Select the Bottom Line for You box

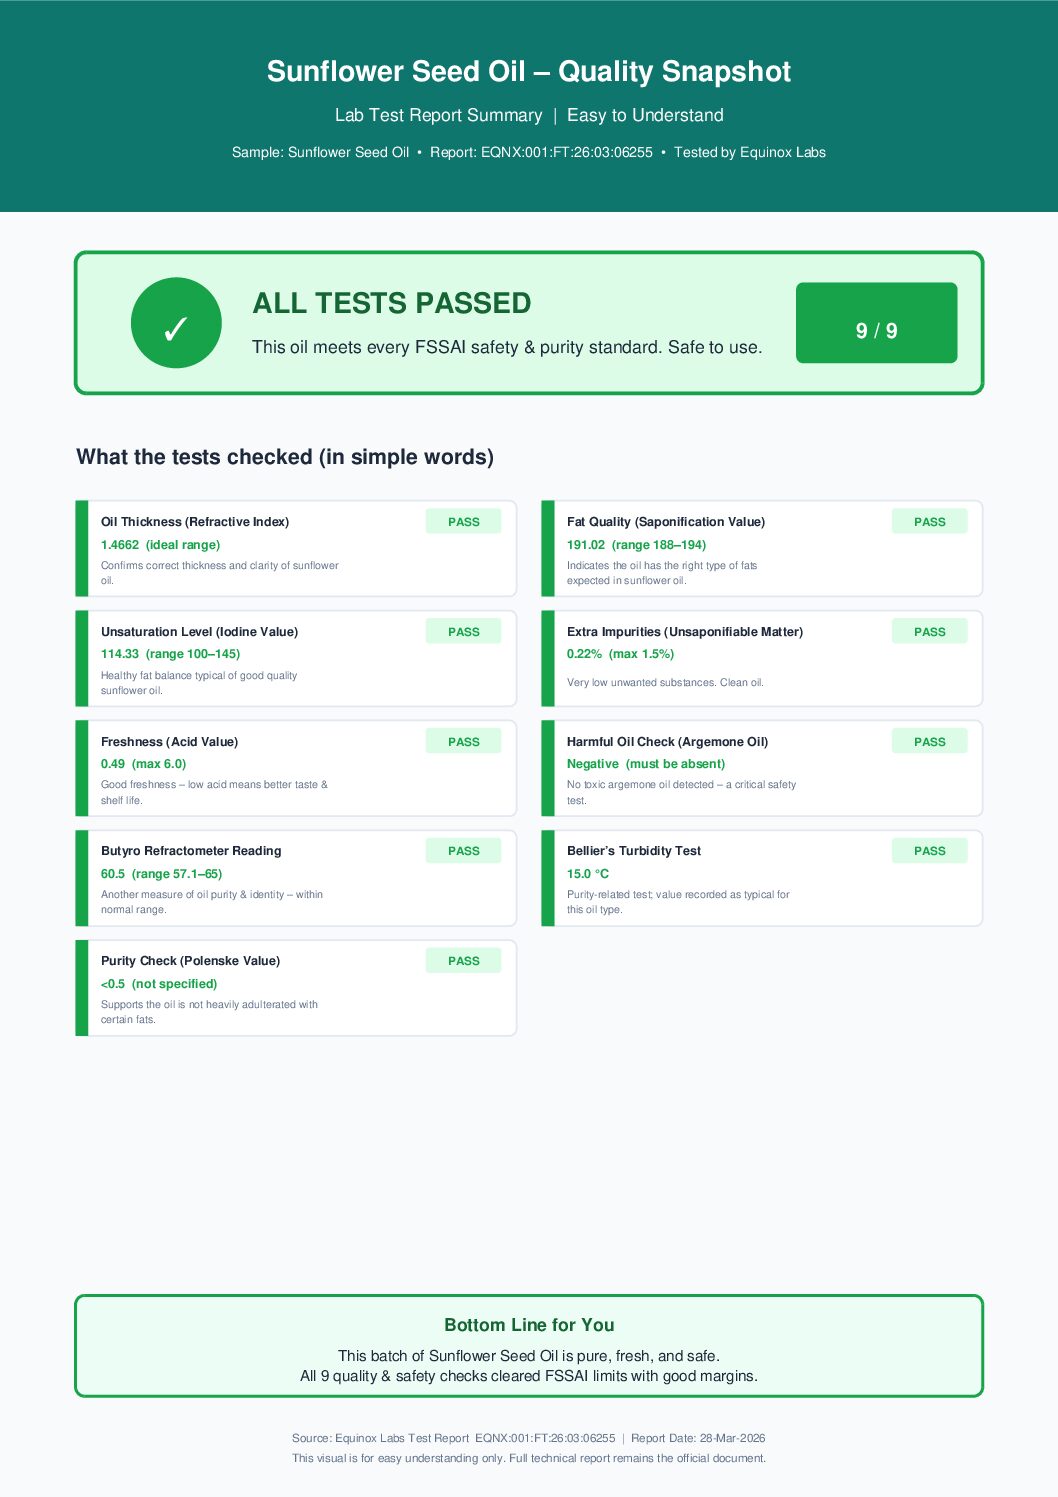[529, 1346]
